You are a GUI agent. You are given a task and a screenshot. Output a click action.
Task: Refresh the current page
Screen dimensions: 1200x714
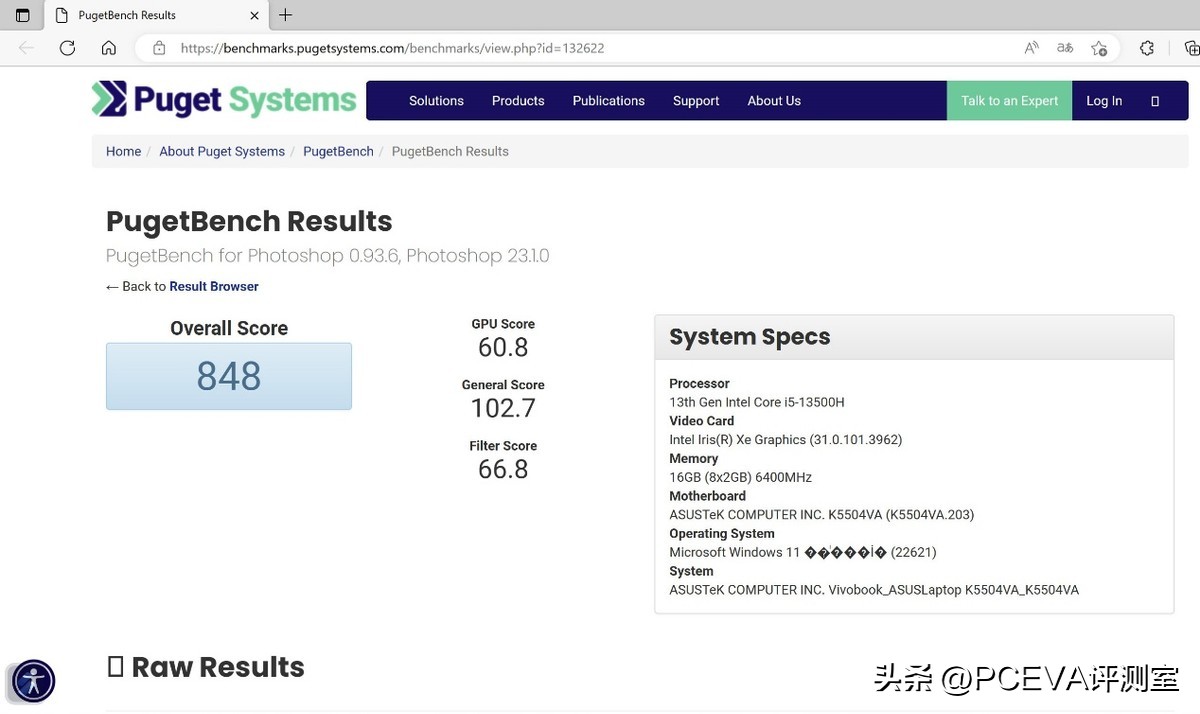[x=66, y=47]
